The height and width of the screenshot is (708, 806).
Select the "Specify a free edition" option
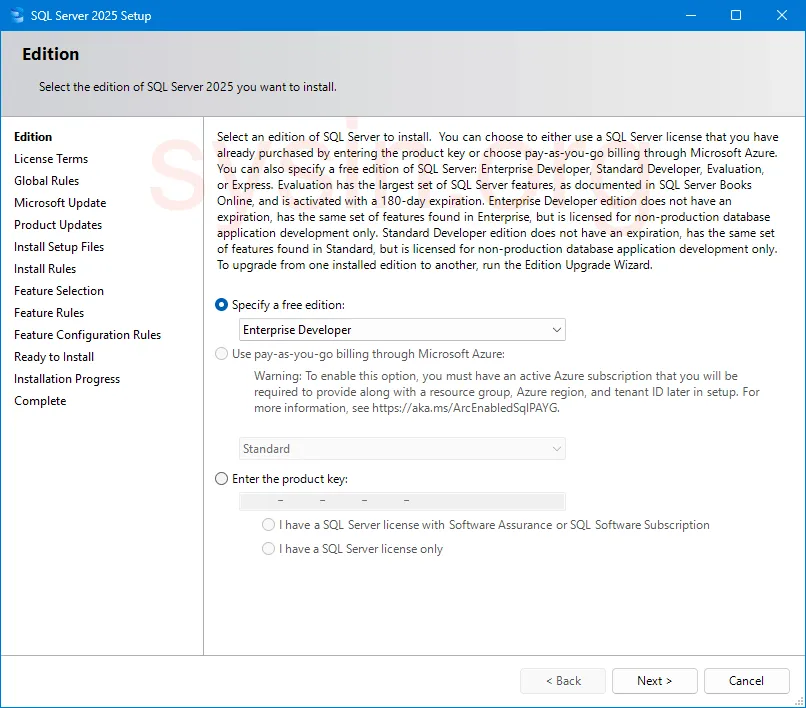coord(221,305)
